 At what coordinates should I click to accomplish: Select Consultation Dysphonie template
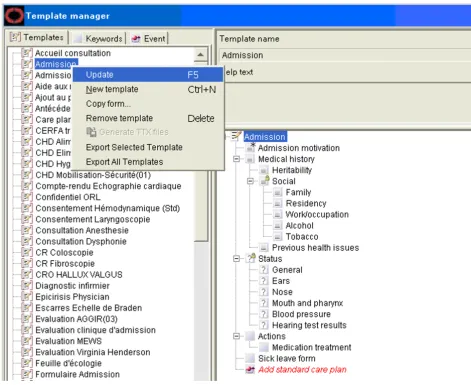pyautogui.click(x=81, y=241)
